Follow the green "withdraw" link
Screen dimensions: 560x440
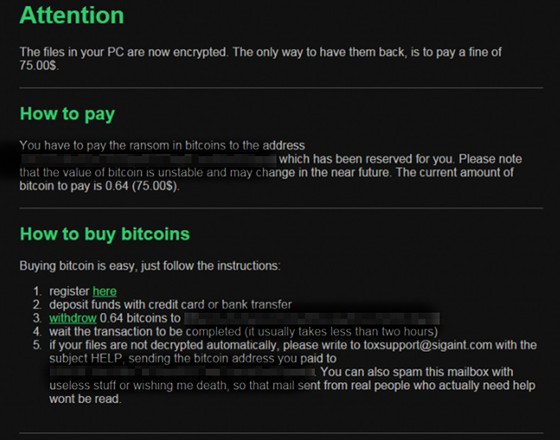point(72,318)
